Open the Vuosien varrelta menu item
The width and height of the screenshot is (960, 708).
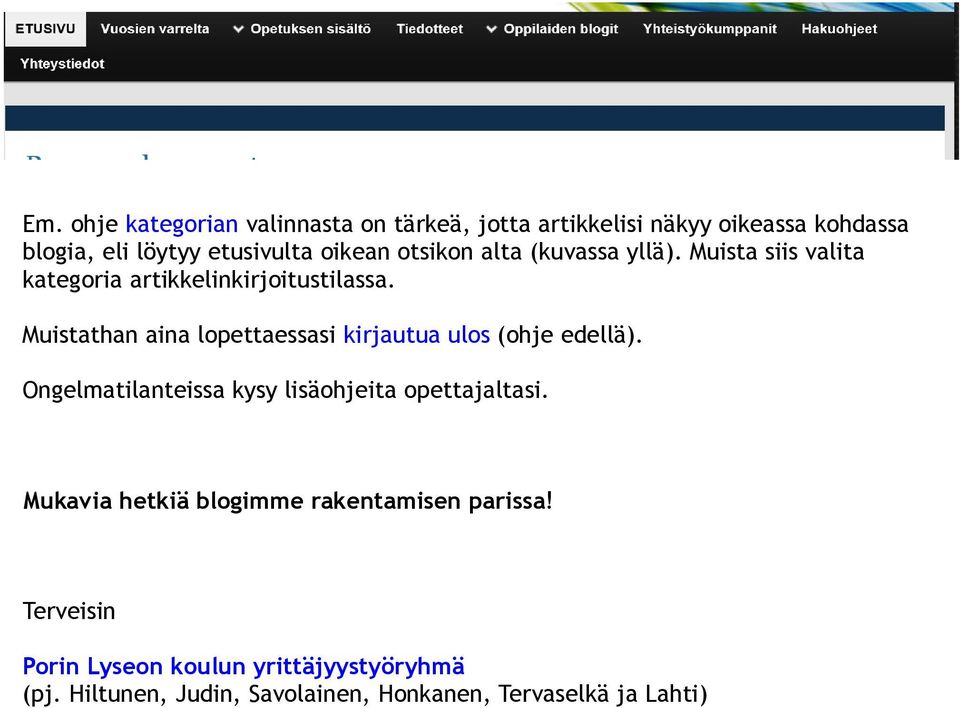[155, 29]
